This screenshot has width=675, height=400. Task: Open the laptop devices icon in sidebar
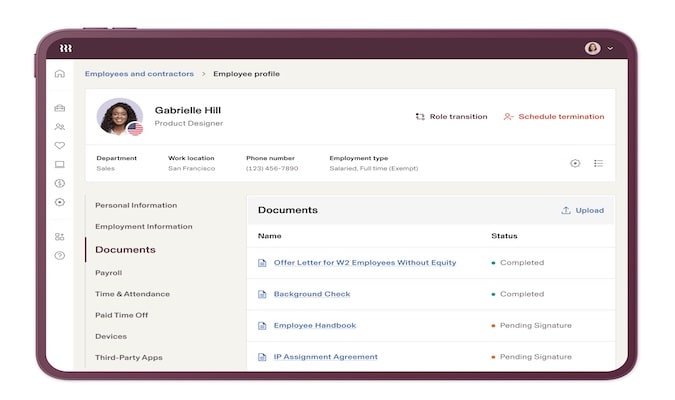[x=60, y=165]
